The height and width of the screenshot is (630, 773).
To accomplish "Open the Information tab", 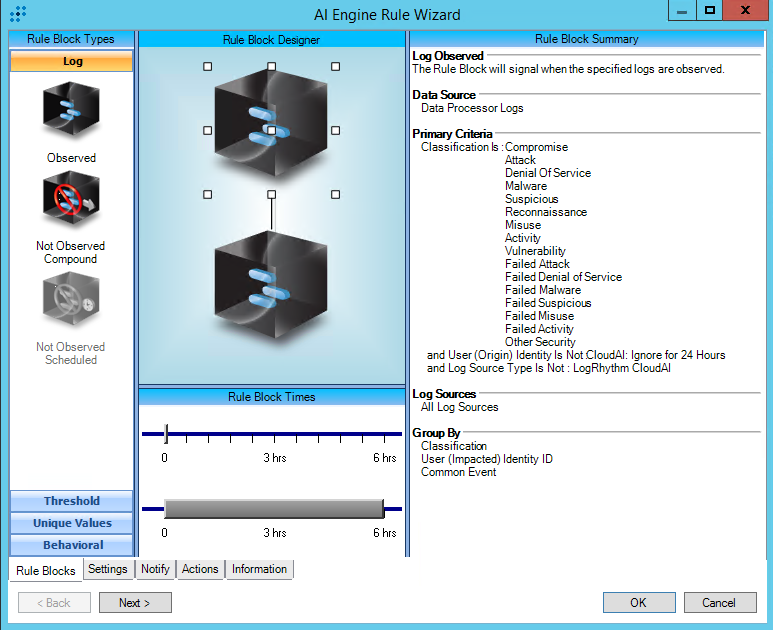I will click(x=259, y=569).
